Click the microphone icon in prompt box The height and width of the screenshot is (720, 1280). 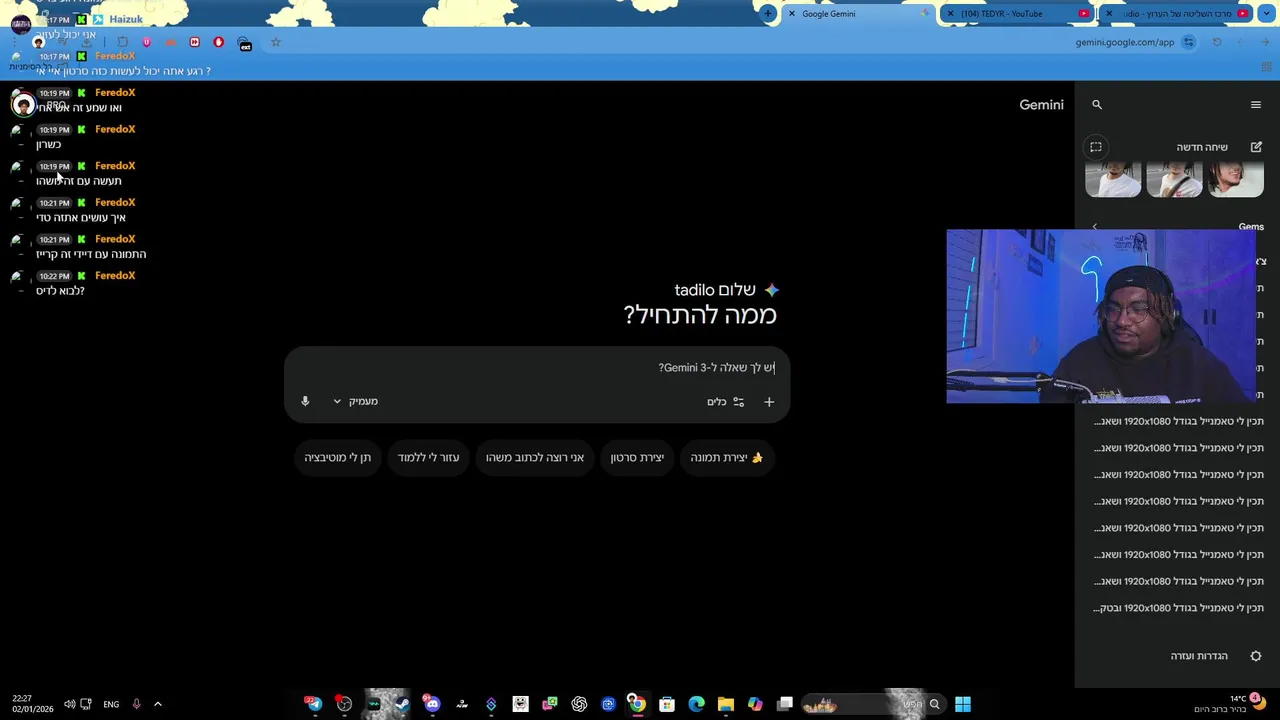point(305,402)
